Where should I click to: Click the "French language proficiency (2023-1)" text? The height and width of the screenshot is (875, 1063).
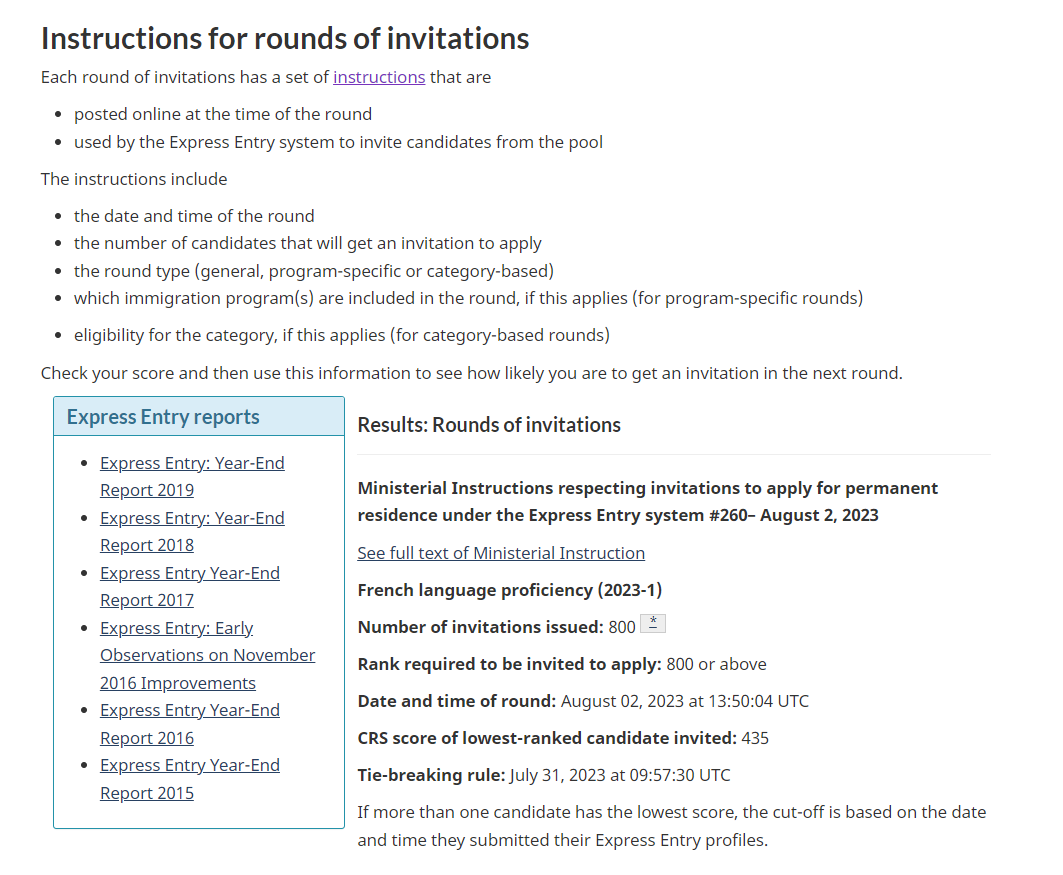509,590
